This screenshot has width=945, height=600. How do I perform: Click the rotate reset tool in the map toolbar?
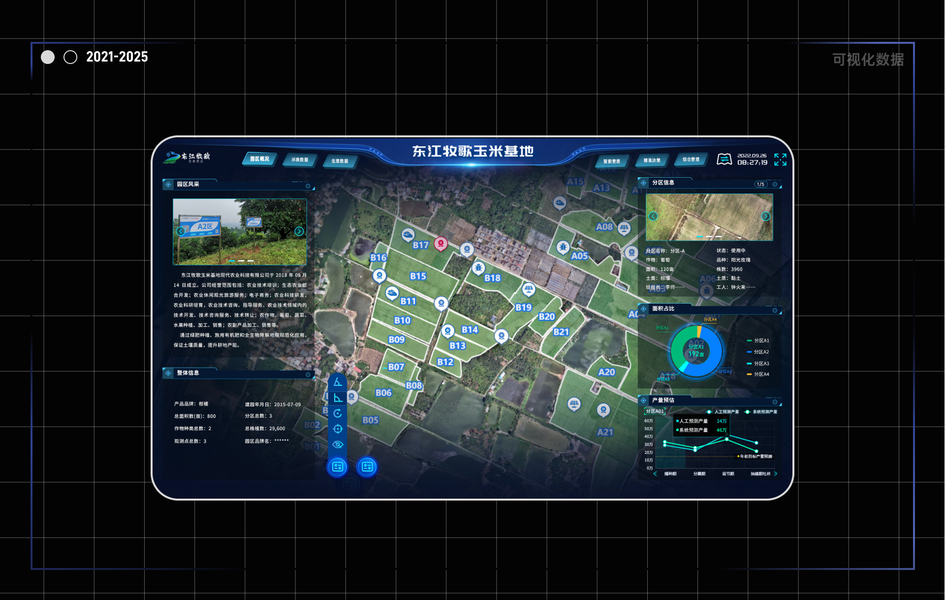pos(338,413)
